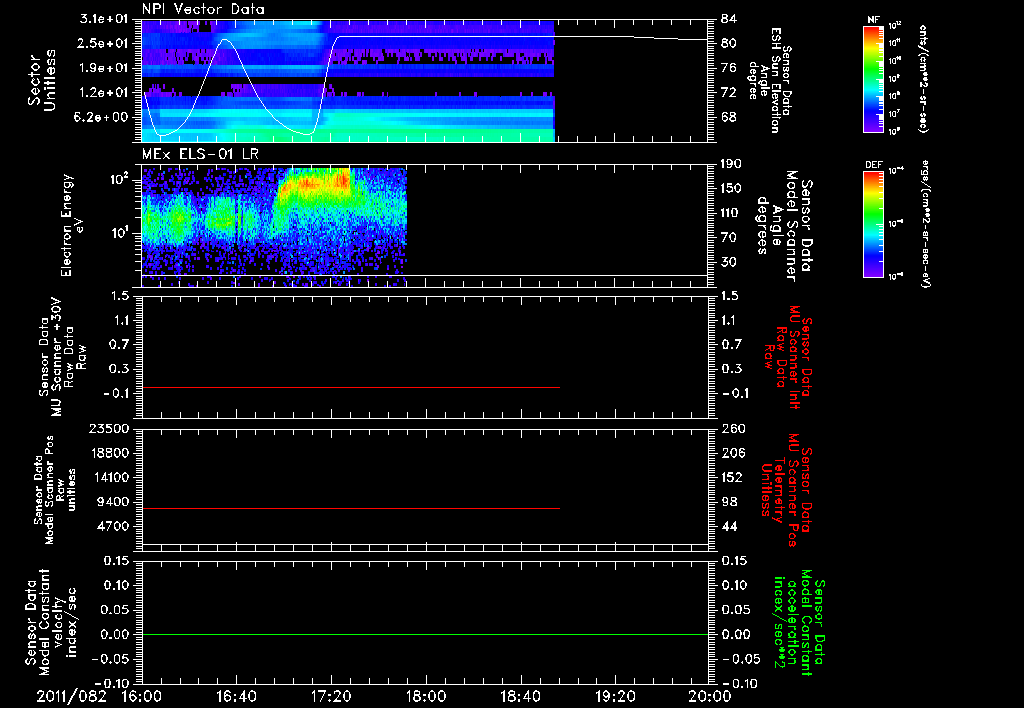
Task: Click the 152 telemetry tick label
Action: 732,477
